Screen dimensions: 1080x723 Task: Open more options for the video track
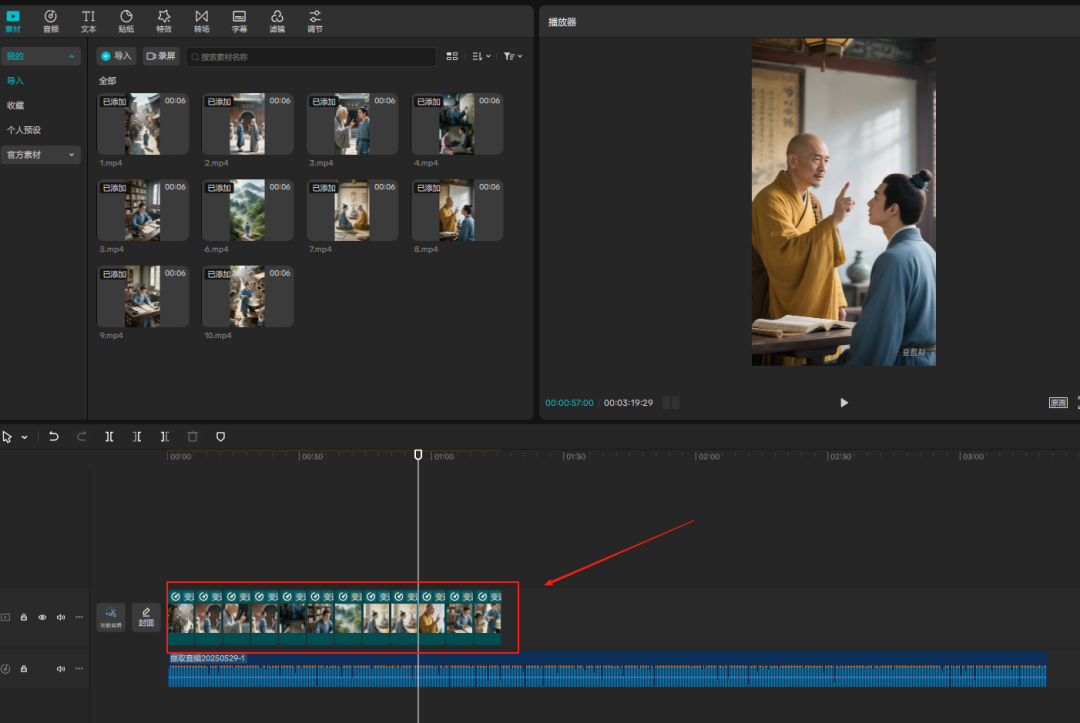click(x=79, y=617)
